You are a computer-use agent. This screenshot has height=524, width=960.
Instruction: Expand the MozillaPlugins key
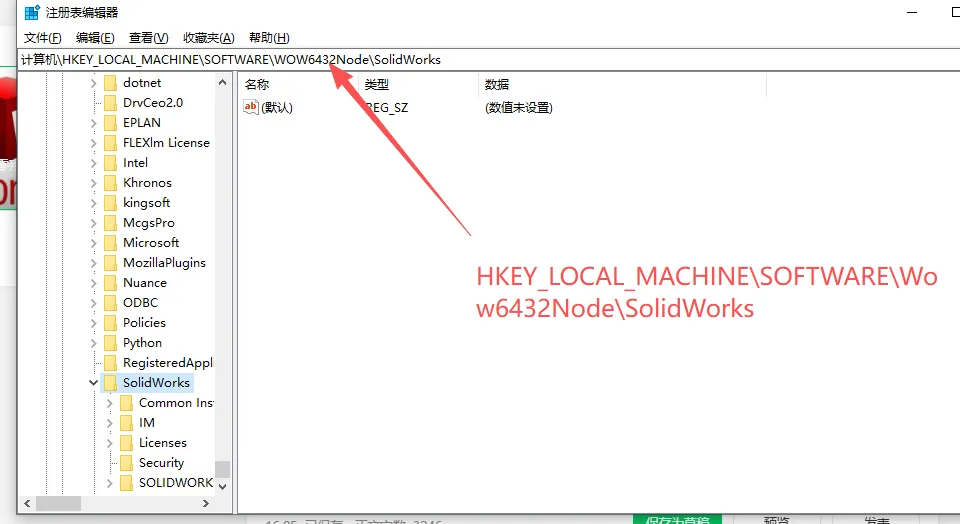pyautogui.click(x=93, y=263)
